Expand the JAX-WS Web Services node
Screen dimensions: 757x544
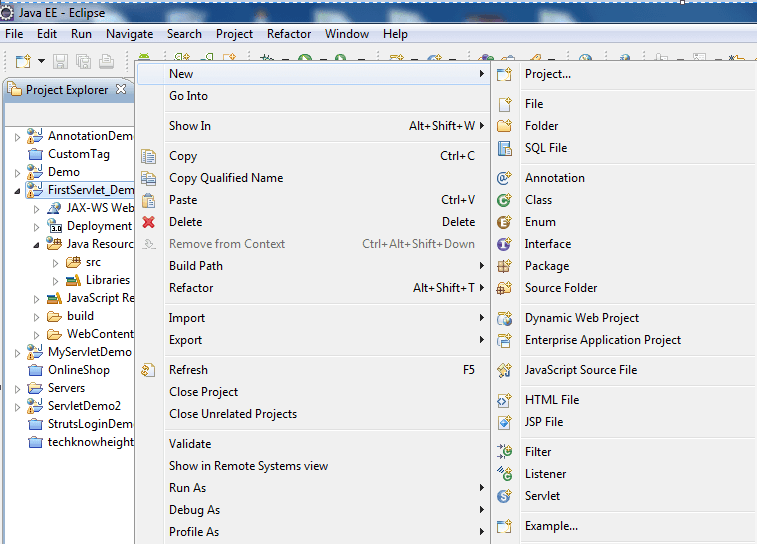tap(37, 209)
